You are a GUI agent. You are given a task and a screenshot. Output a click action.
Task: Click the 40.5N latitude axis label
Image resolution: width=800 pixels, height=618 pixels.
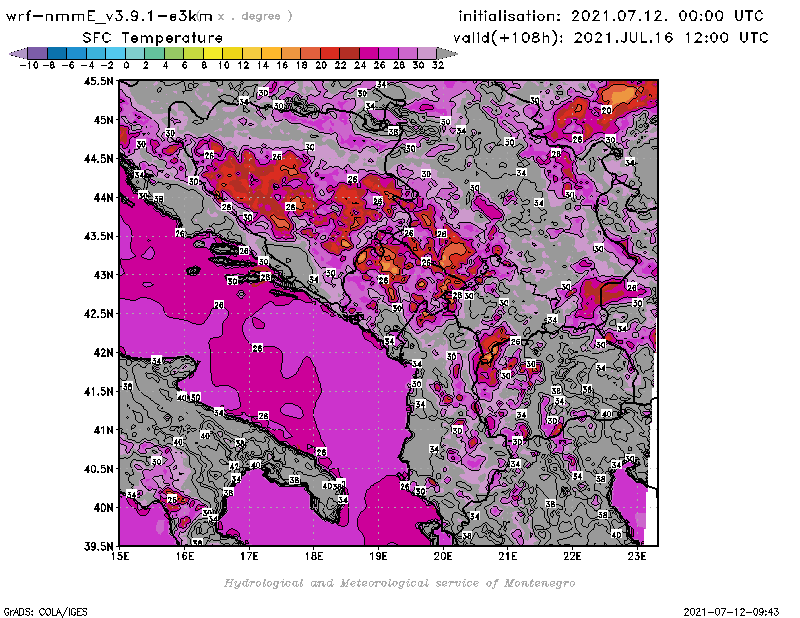[98, 469]
